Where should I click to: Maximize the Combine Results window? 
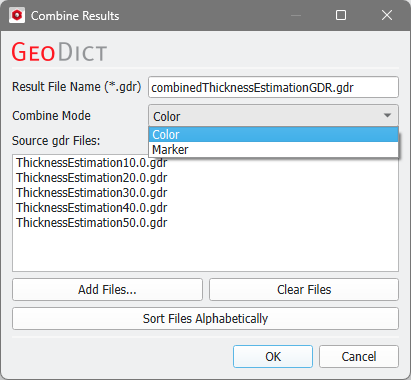coord(341,15)
